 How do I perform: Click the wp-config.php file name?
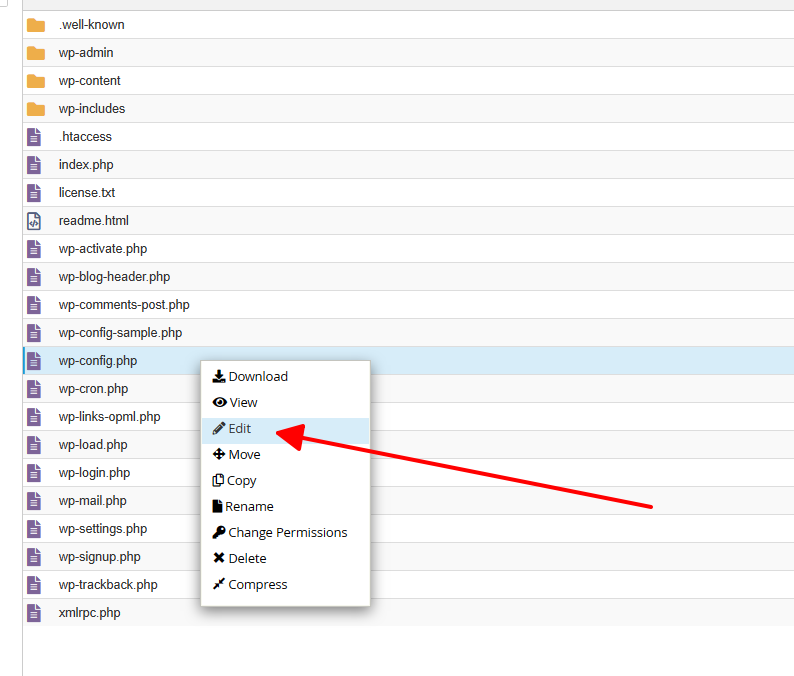98,361
